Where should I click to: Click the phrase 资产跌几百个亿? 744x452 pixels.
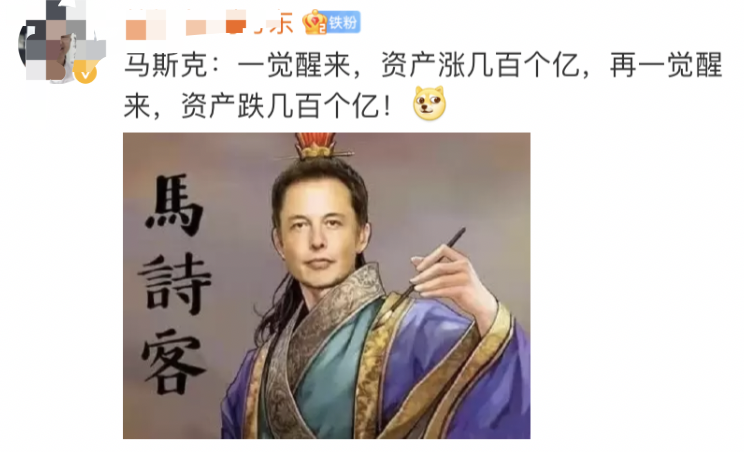pyautogui.click(x=280, y=105)
